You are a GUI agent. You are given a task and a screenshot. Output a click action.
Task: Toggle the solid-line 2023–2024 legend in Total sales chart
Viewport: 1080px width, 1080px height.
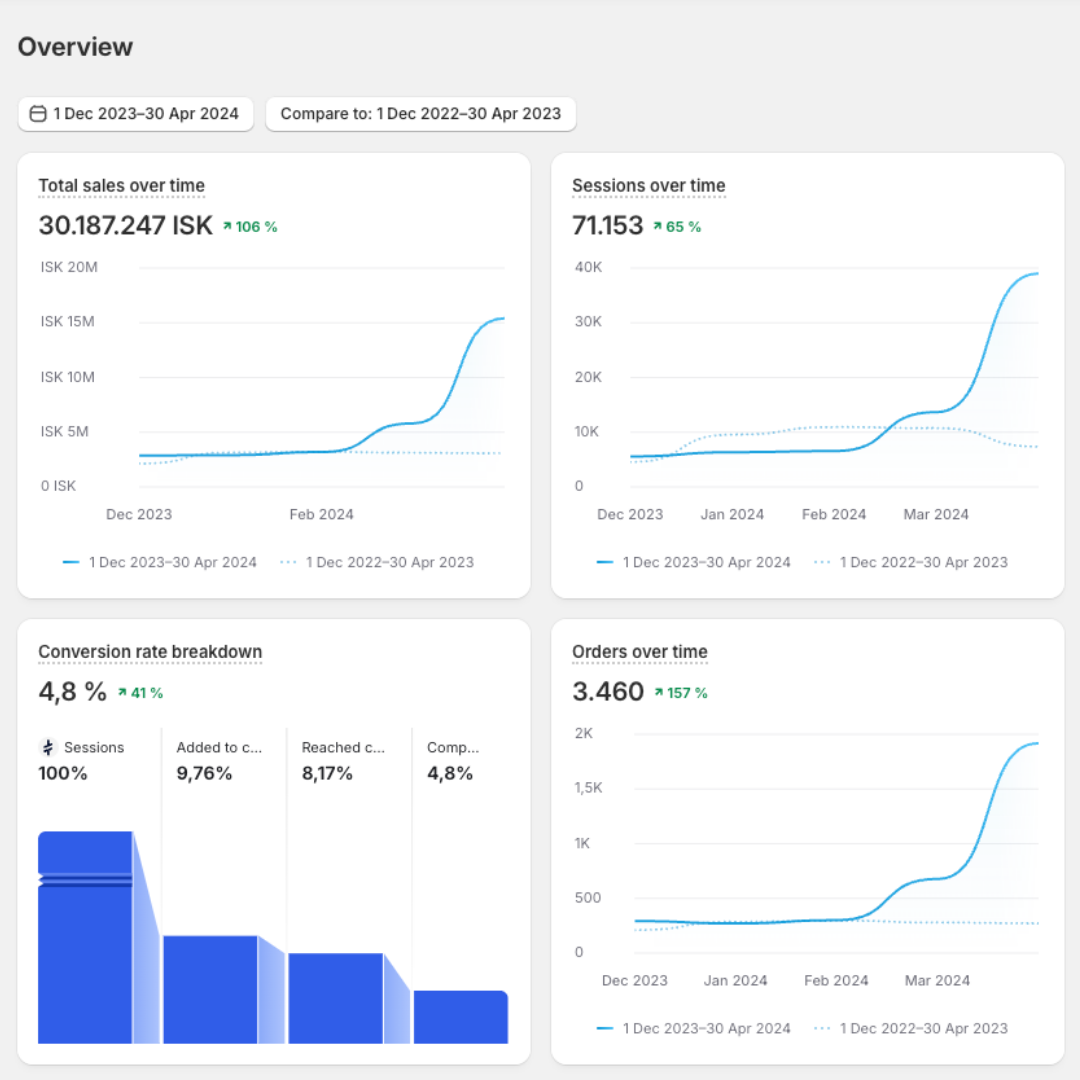[x=159, y=562]
